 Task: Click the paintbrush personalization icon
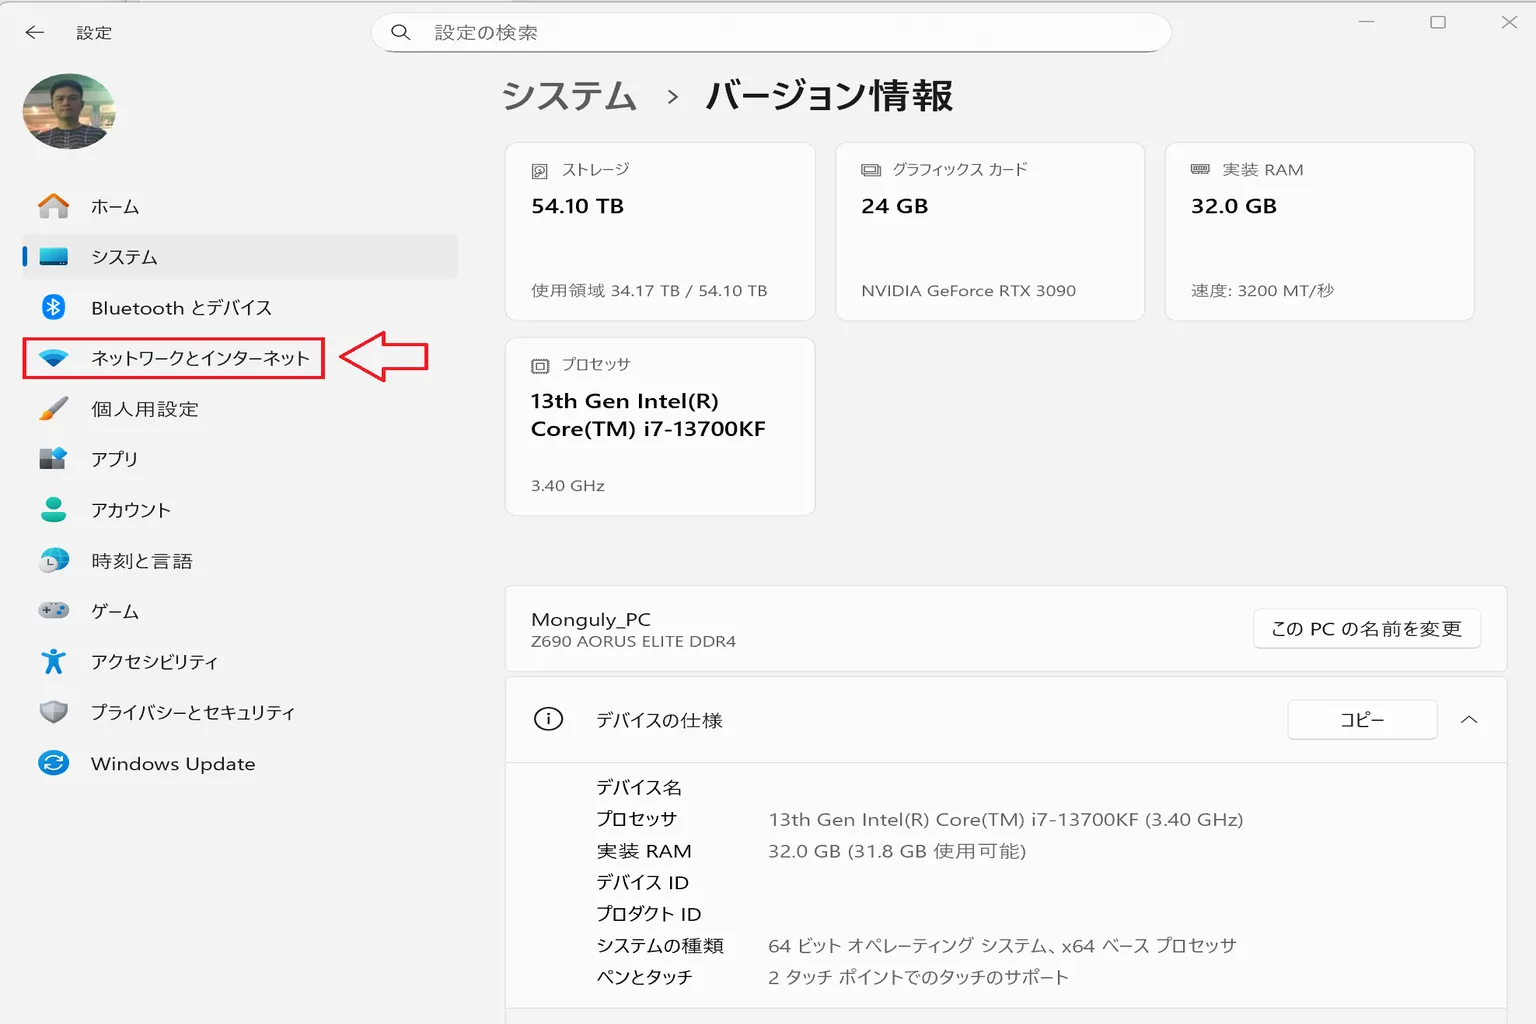coord(54,408)
